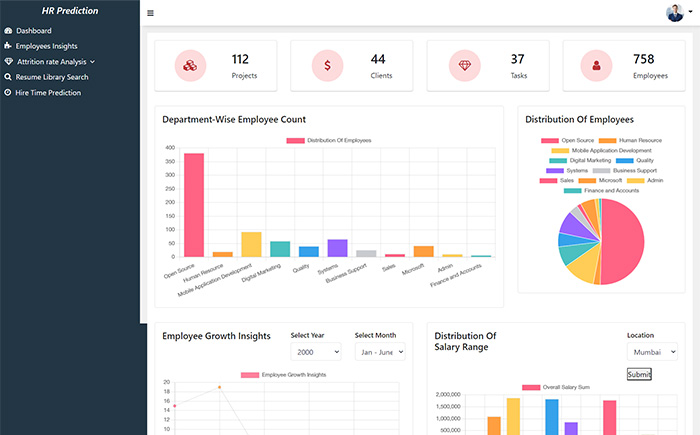700x435 pixels.
Task: Click the Department-Wise Employee Count heading
Action: [234, 120]
